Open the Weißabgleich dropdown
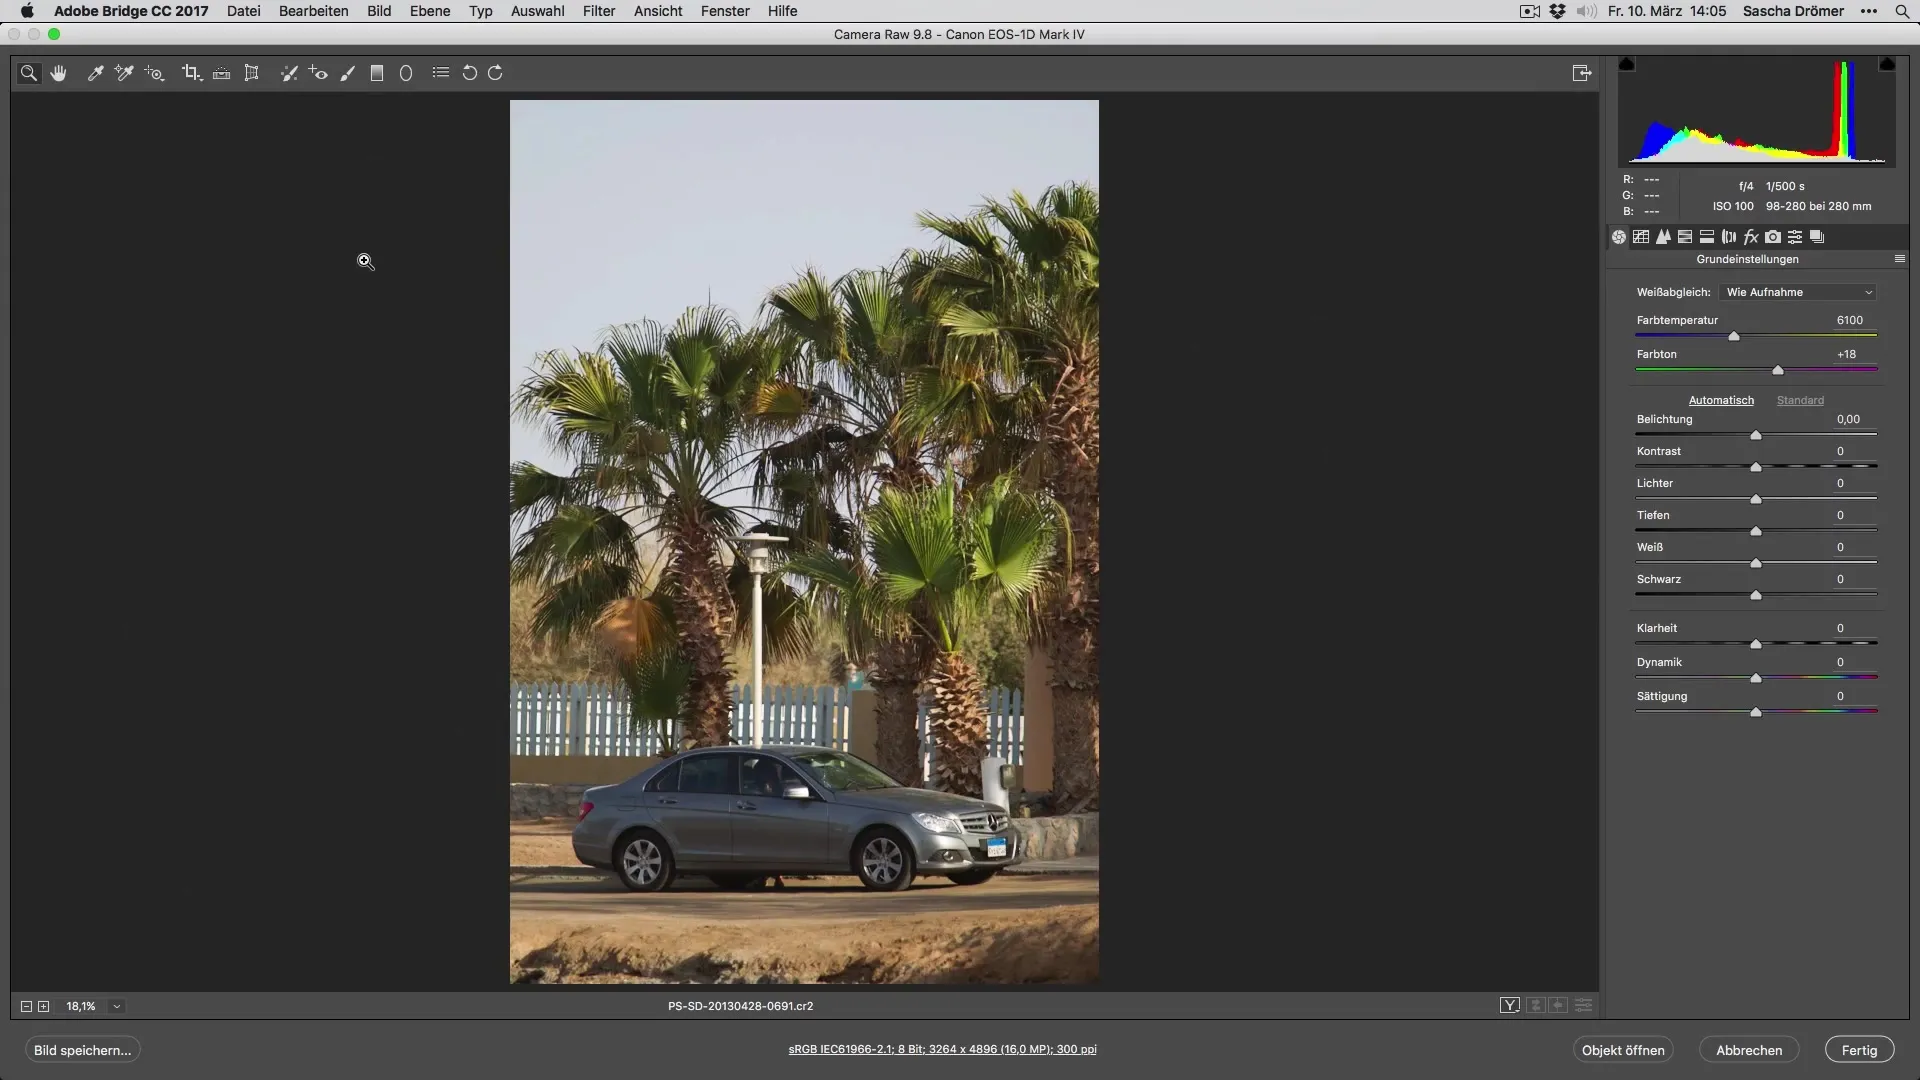Image resolution: width=1920 pixels, height=1080 pixels. pyautogui.click(x=1798, y=292)
